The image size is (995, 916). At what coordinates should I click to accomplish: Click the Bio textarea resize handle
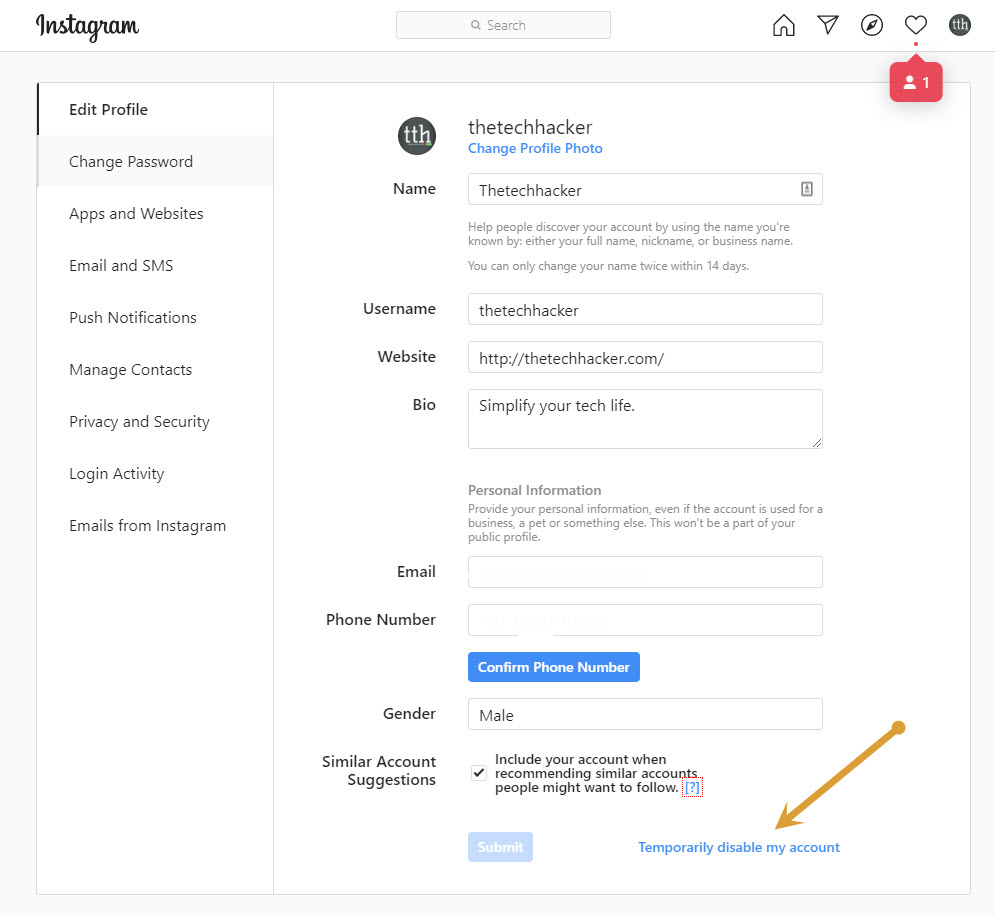pos(817,443)
